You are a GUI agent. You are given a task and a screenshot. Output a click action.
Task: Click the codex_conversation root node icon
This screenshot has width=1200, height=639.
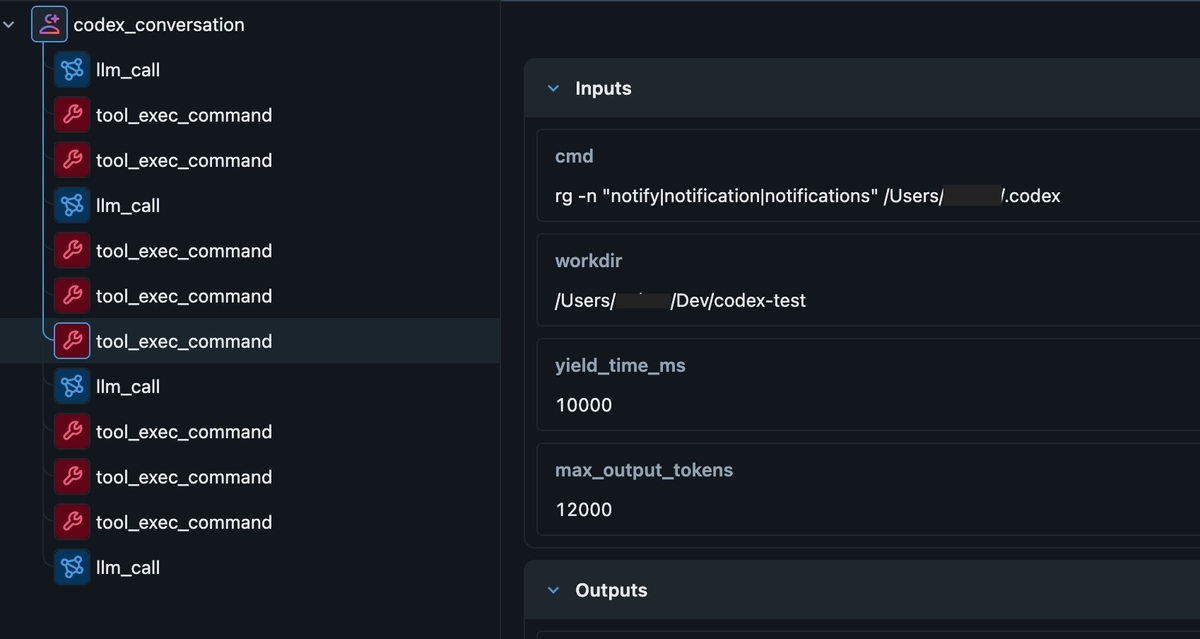point(49,24)
